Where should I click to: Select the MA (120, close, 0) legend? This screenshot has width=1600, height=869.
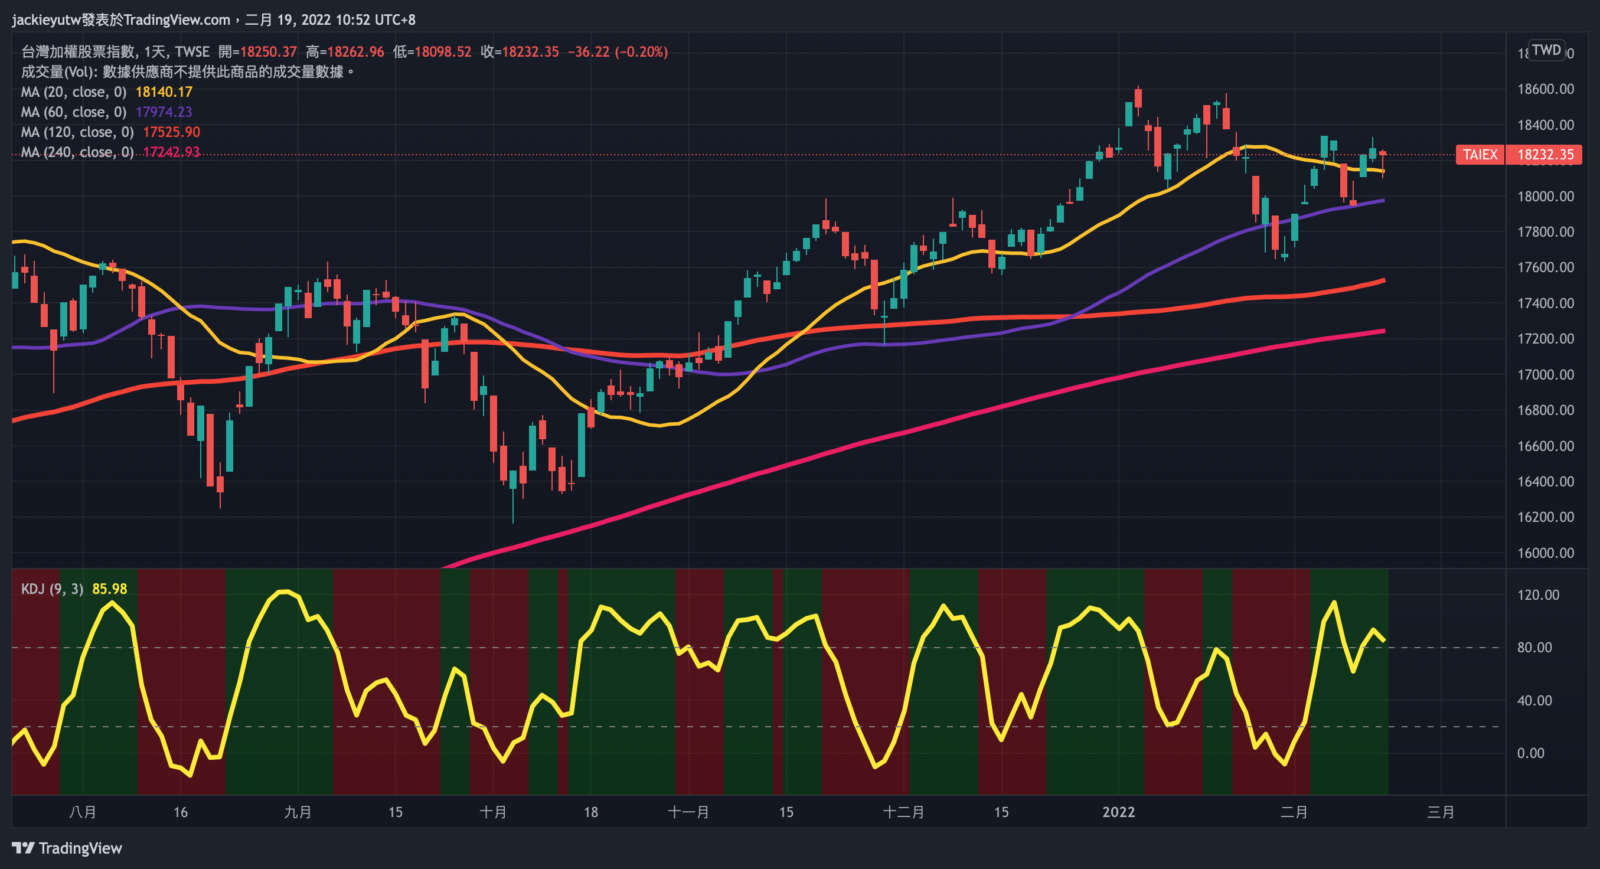click(77, 132)
